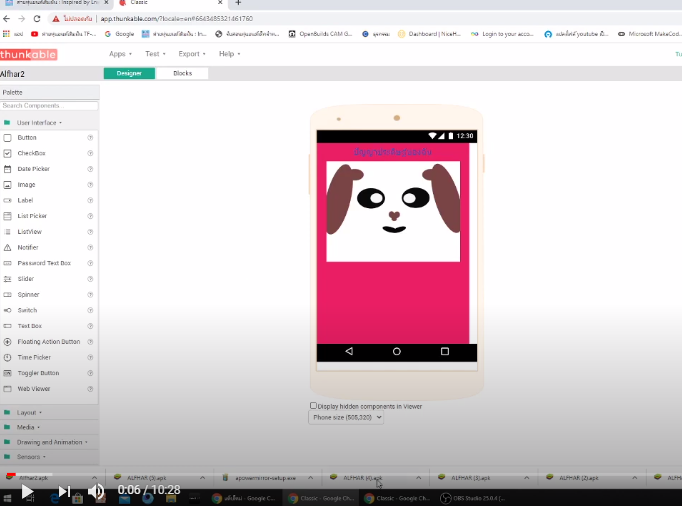Click the thunkable logo

(x=29, y=54)
